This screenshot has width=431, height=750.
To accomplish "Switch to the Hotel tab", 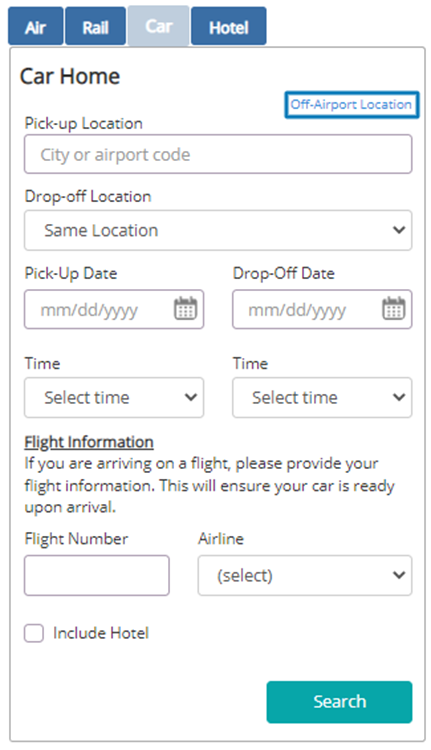I will tap(229, 26).
